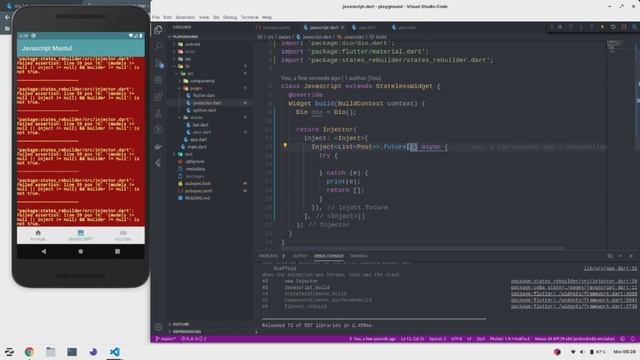Click the pause icon in debug toolbar
The height and width of the screenshot is (360, 640).
click(560, 27)
